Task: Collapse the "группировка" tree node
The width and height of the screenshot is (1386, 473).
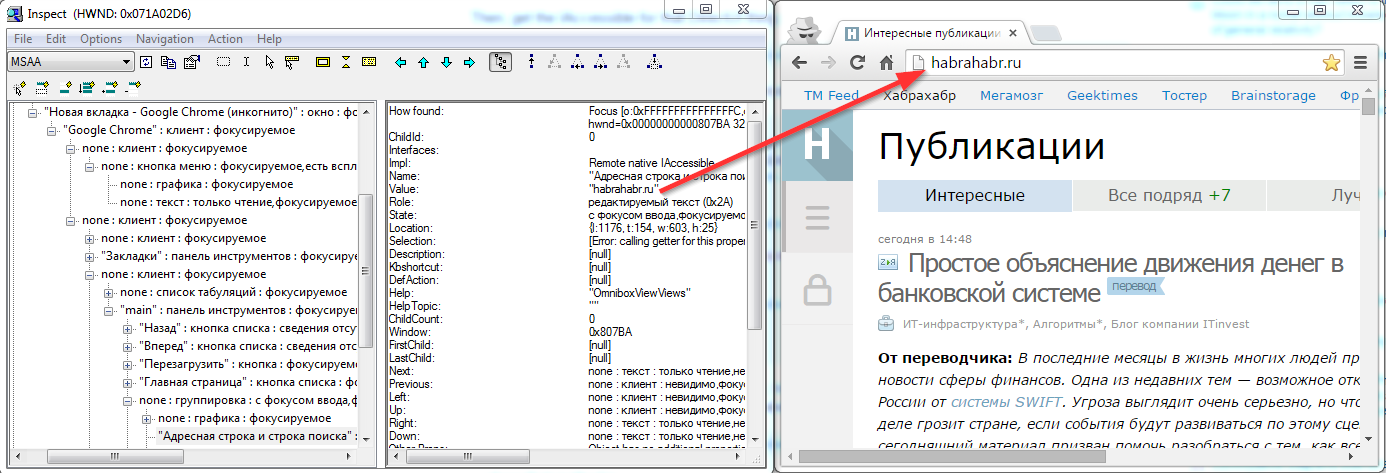Action: pyautogui.click(x=128, y=400)
